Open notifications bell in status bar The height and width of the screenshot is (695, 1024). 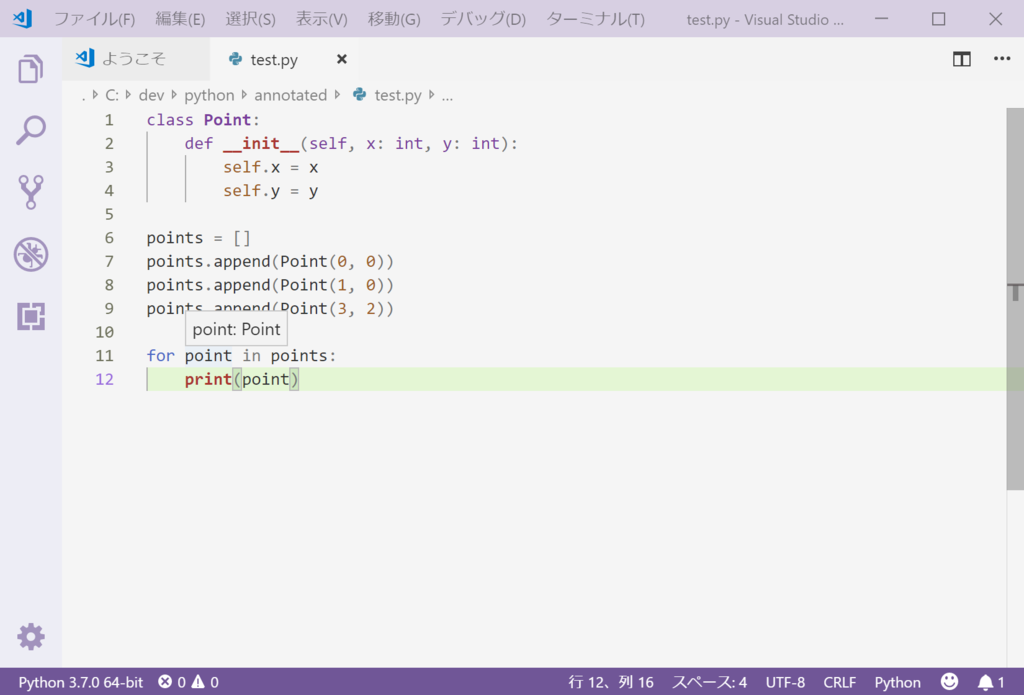(x=991, y=683)
